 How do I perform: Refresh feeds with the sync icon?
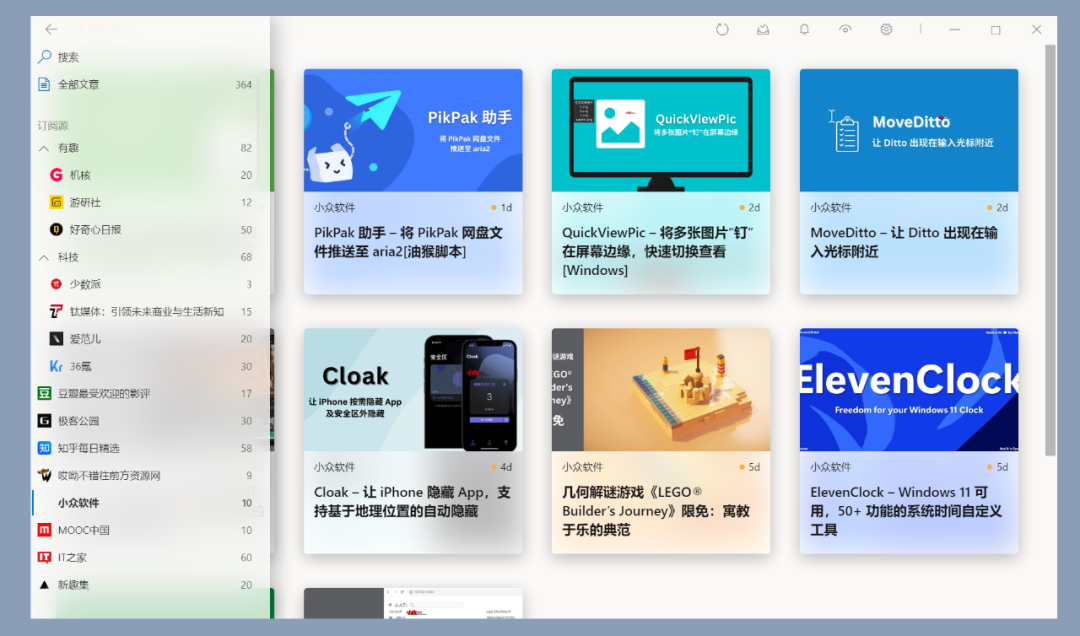pyautogui.click(x=722, y=30)
